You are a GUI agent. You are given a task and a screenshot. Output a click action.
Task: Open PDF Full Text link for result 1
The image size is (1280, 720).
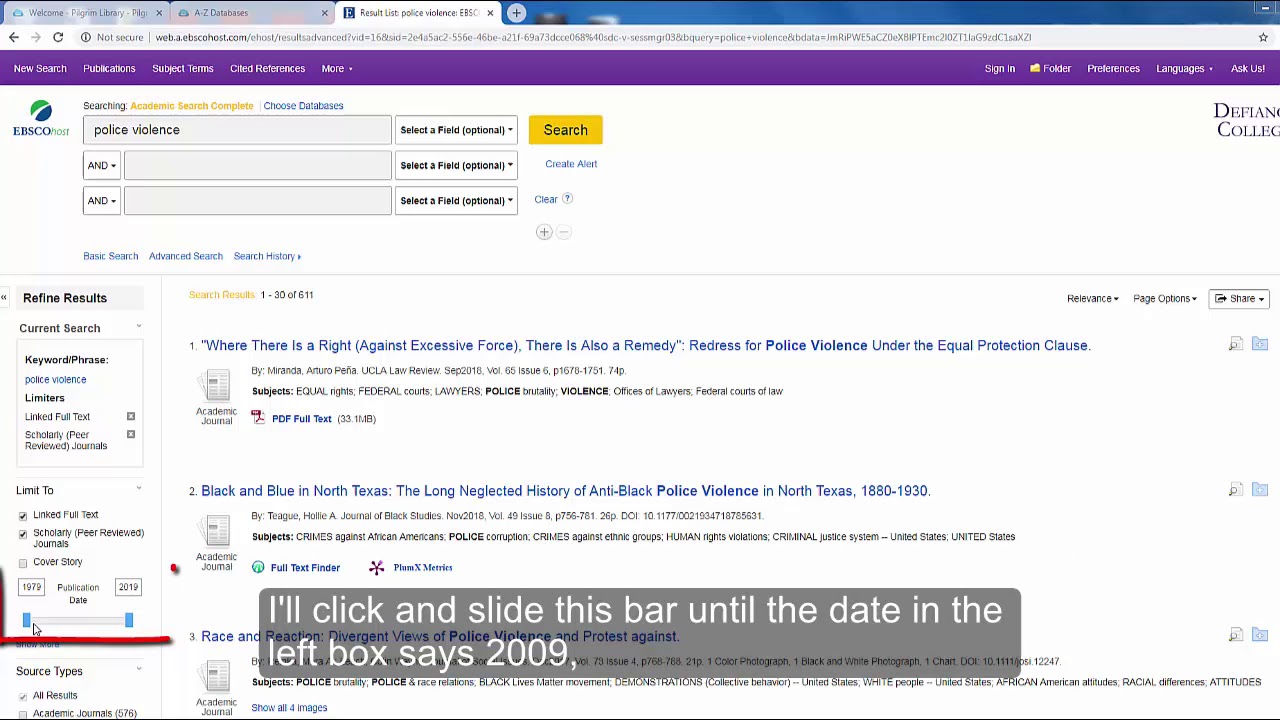301,419
